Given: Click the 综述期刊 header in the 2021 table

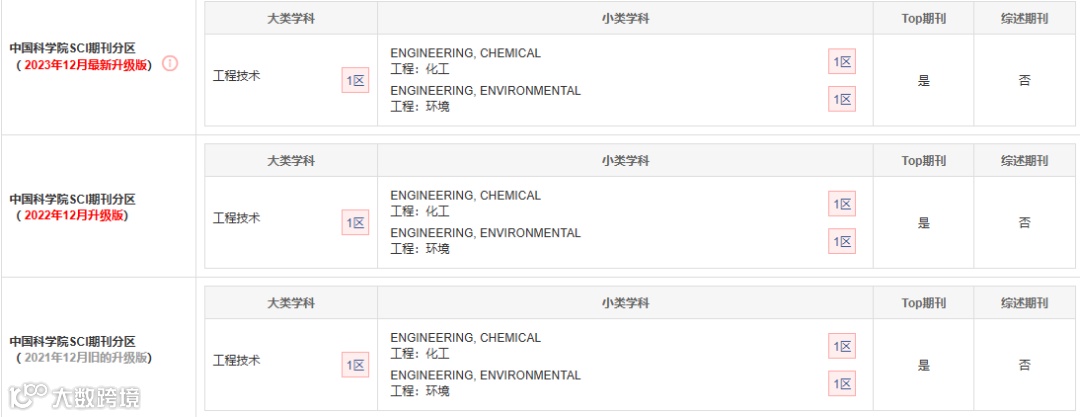Looking at the screenshot, I should [x=1024, y=303].
